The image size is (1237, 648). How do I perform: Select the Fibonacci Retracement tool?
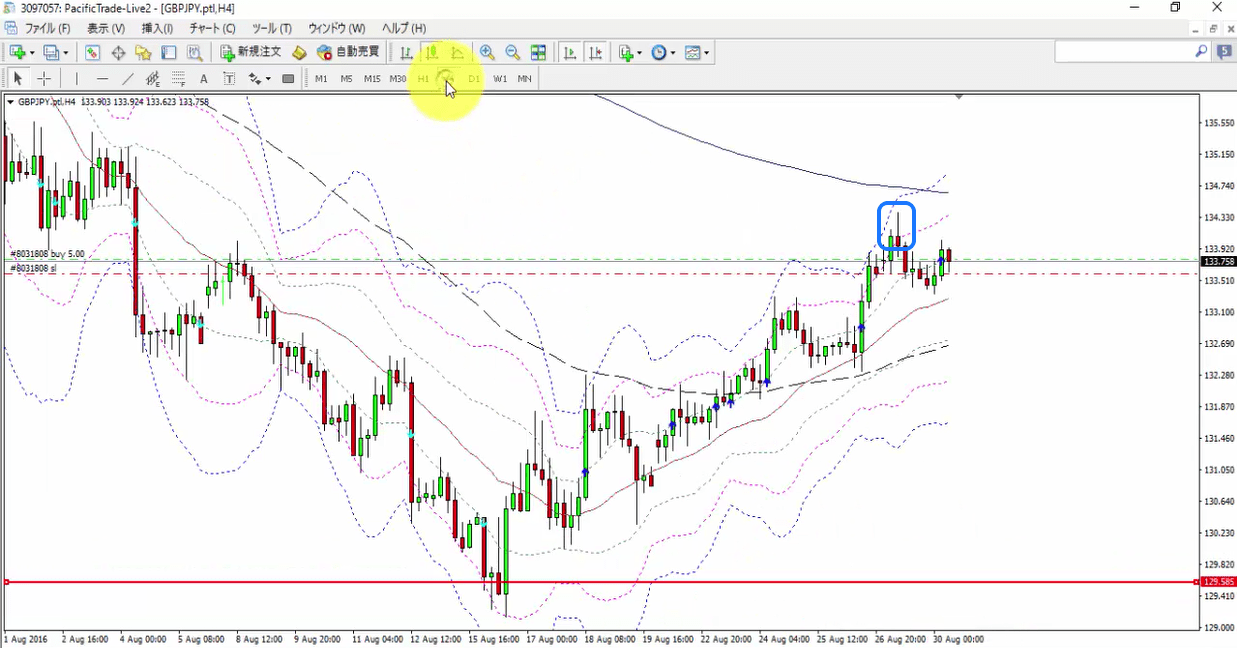click(179, 78)
